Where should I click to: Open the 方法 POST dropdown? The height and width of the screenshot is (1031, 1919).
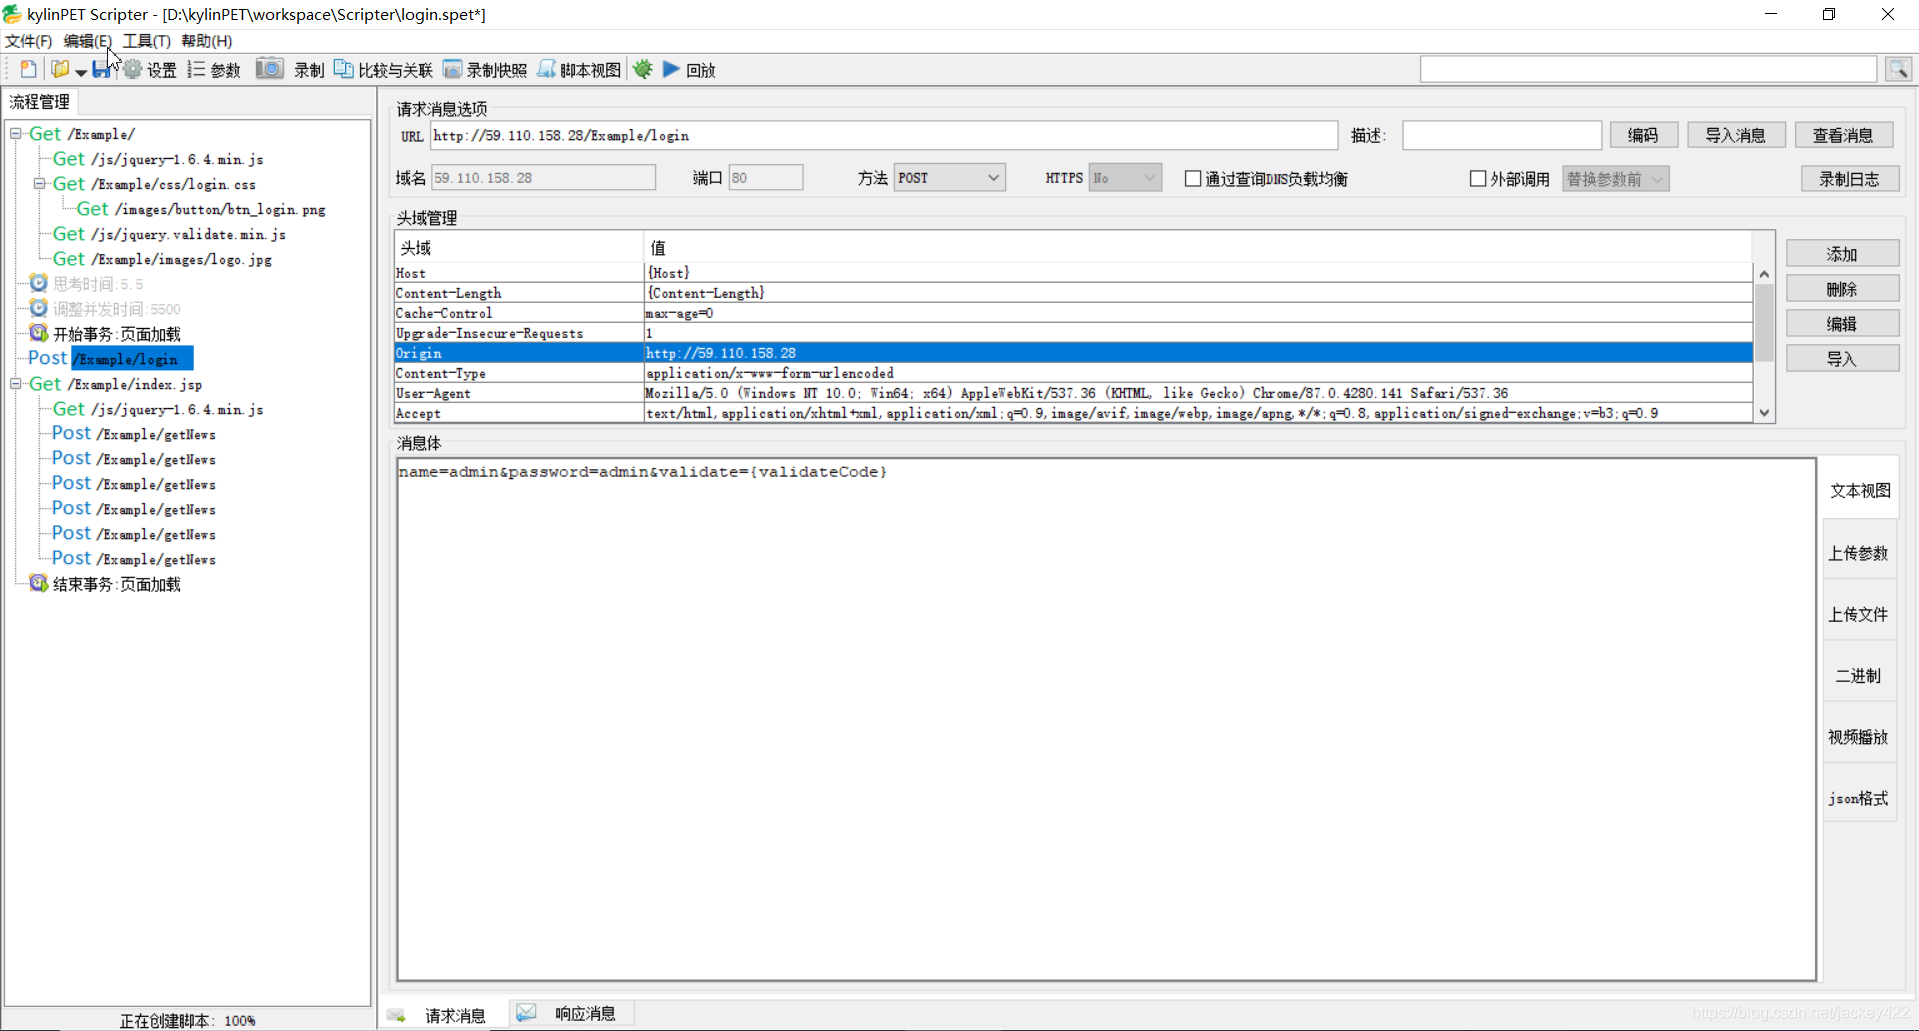pos(949,178)
